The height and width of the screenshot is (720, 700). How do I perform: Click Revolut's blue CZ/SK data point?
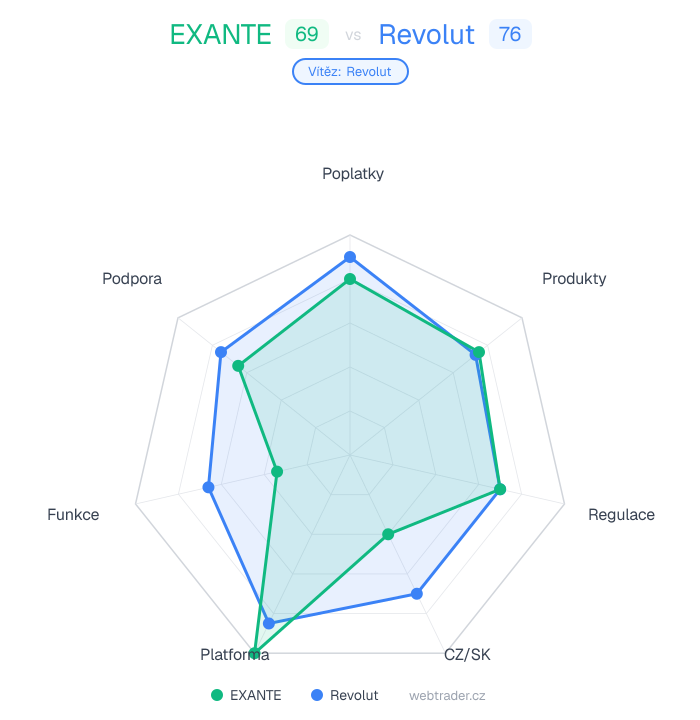pyautogui.click(x=417, y=594)
